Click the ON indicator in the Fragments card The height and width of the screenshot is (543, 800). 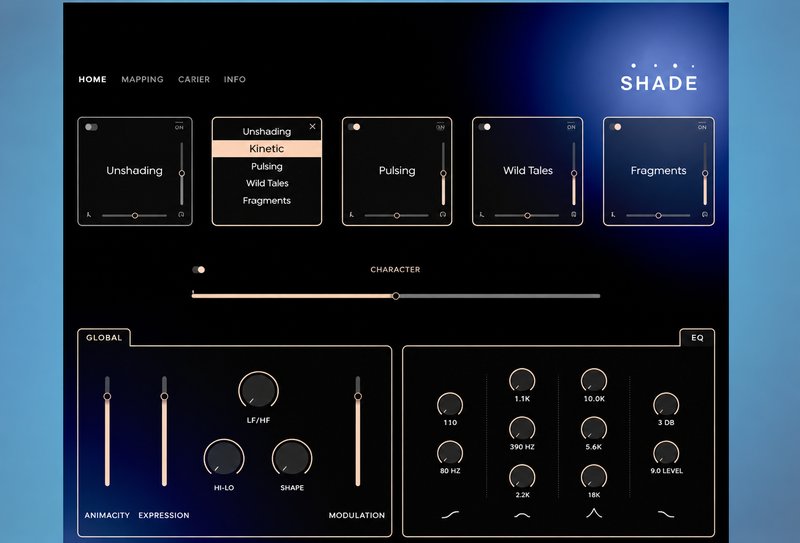click(x=702, y=126)
